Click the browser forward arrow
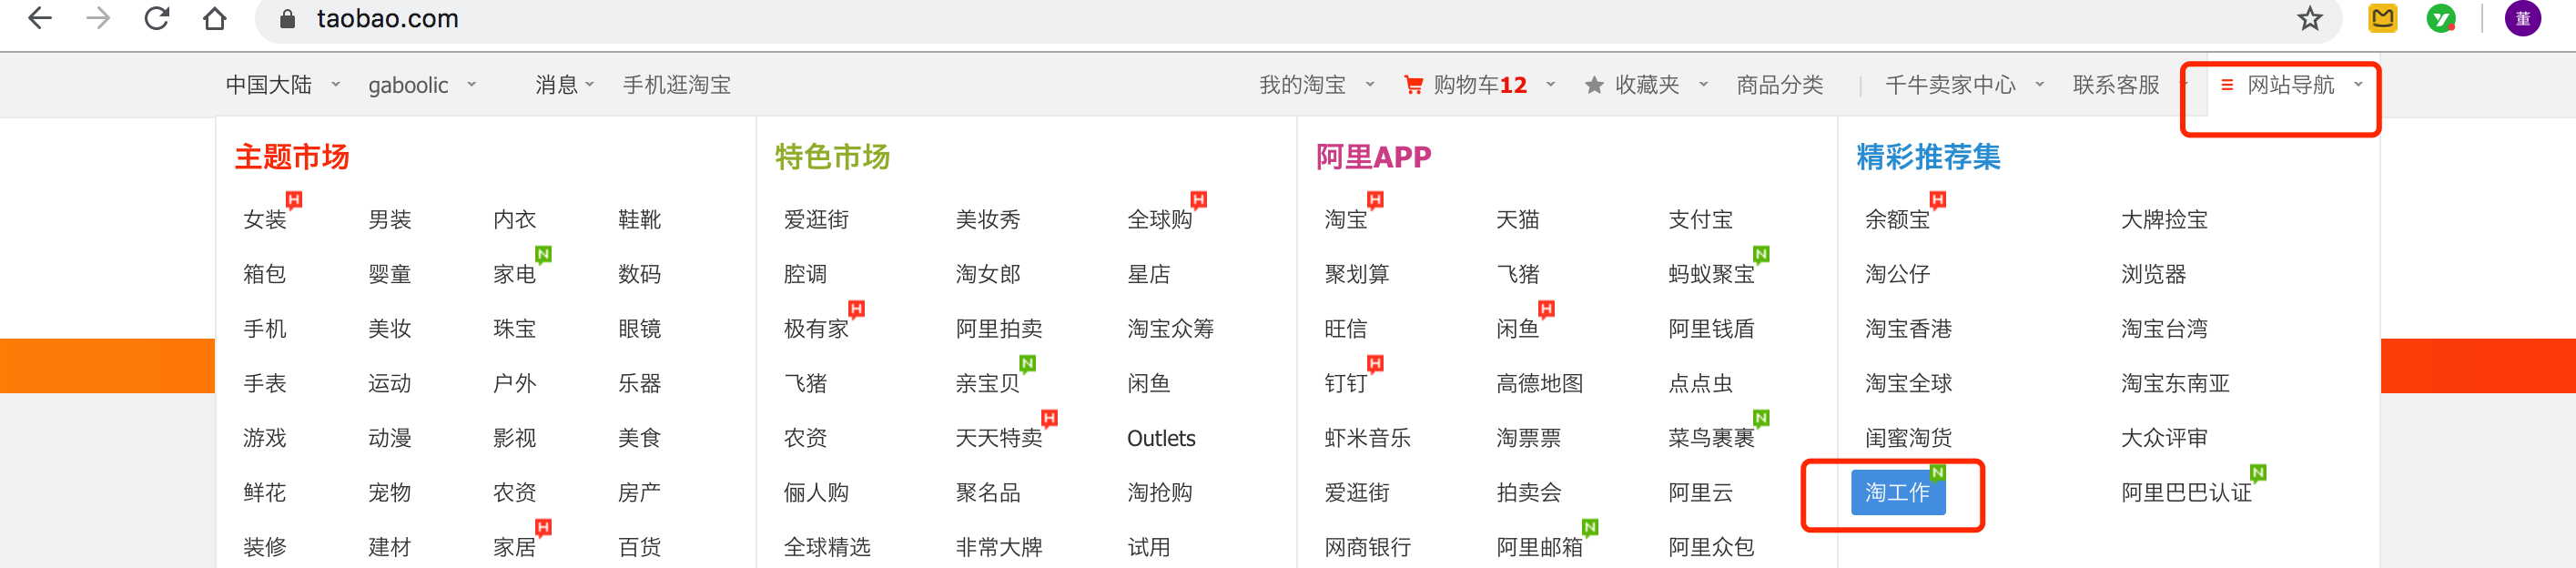Screen dimensions: 2576x568 point(98,18)
